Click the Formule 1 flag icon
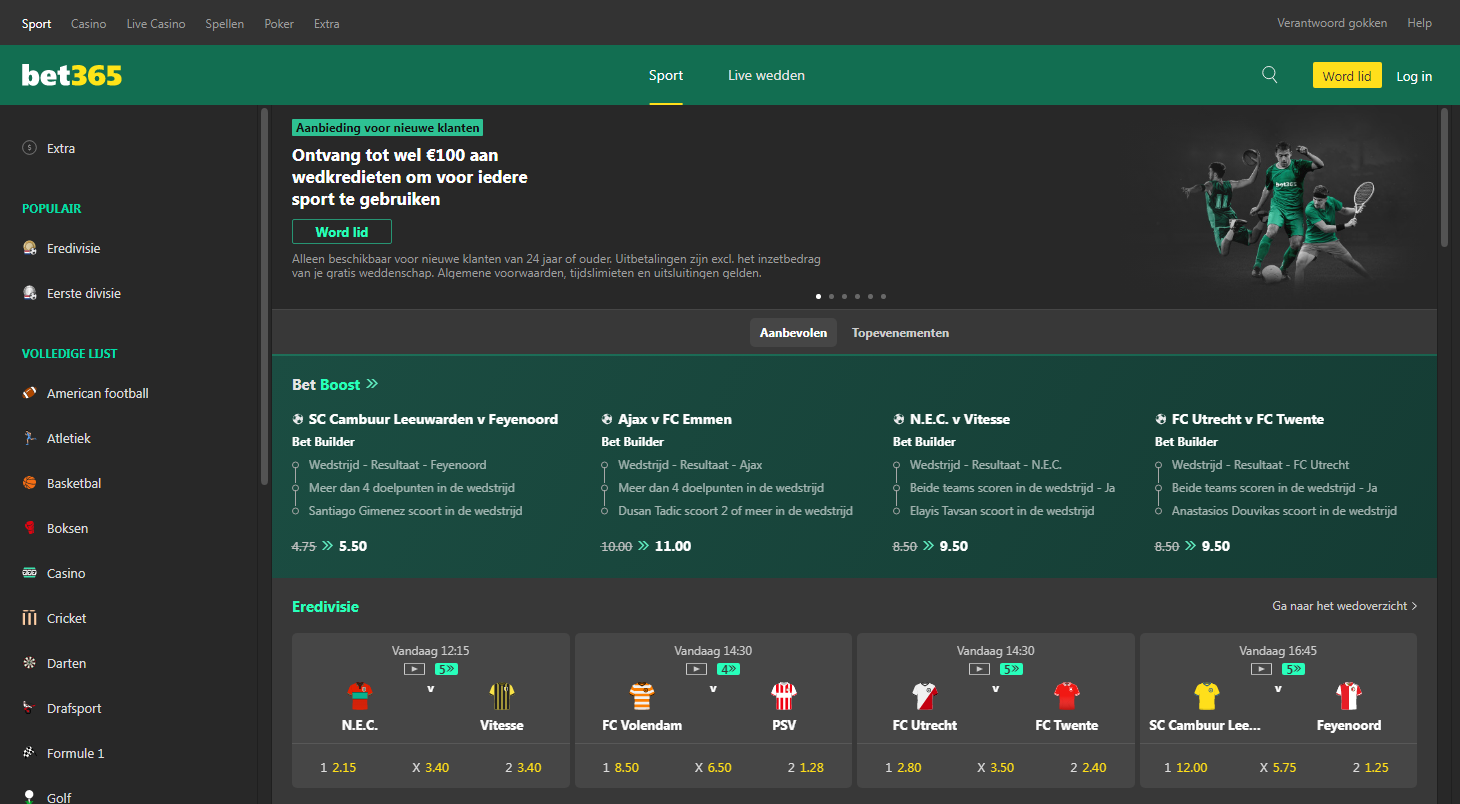The height and width of the screenshot is (804, 1460). click(29, 753)
